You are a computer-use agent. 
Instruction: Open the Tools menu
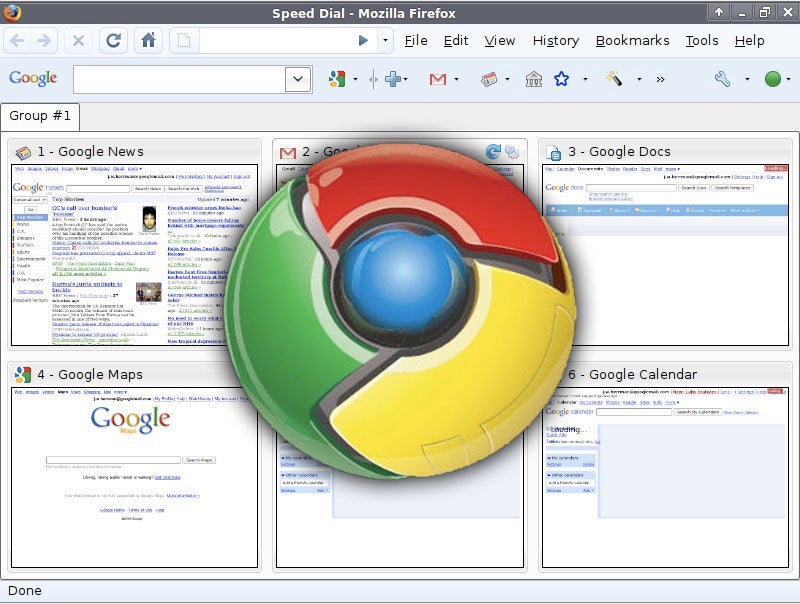point(702,40)
